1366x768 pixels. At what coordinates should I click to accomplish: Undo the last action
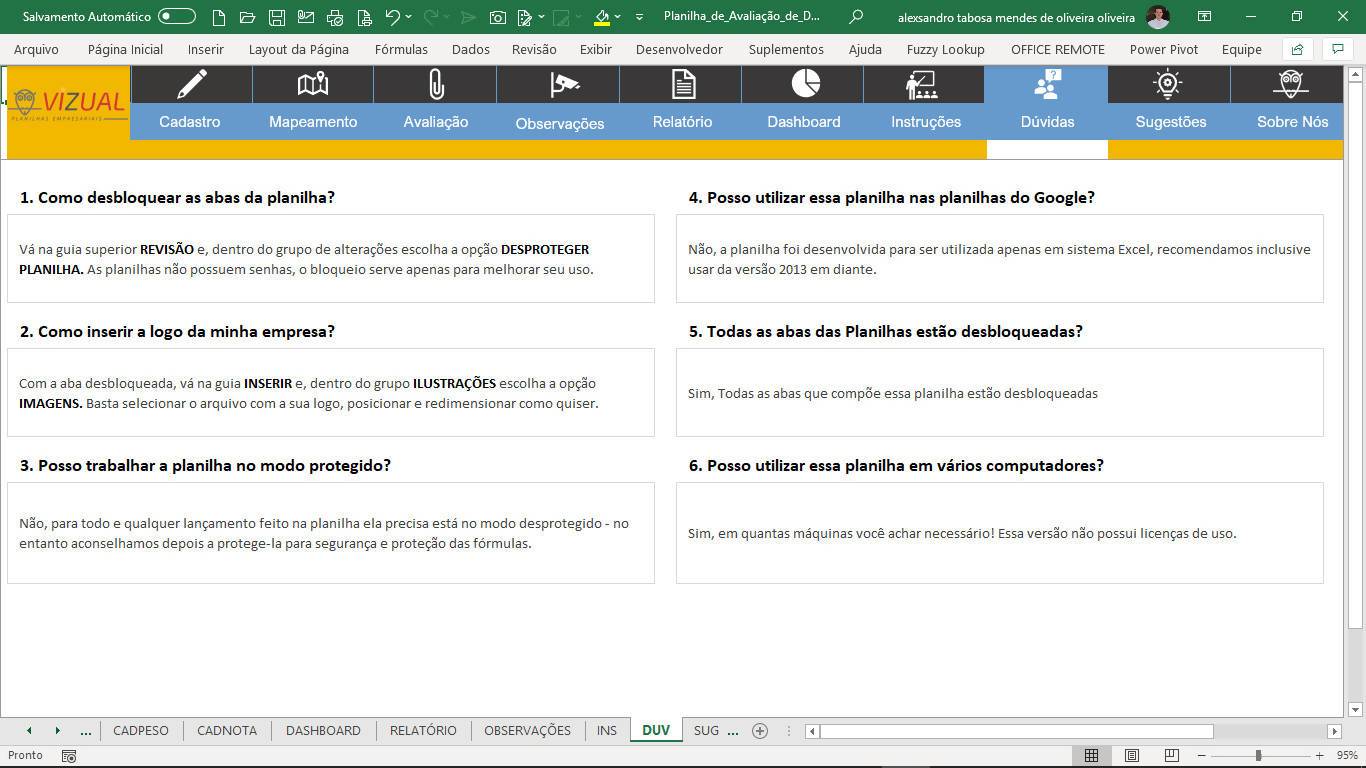click(392, 17)
